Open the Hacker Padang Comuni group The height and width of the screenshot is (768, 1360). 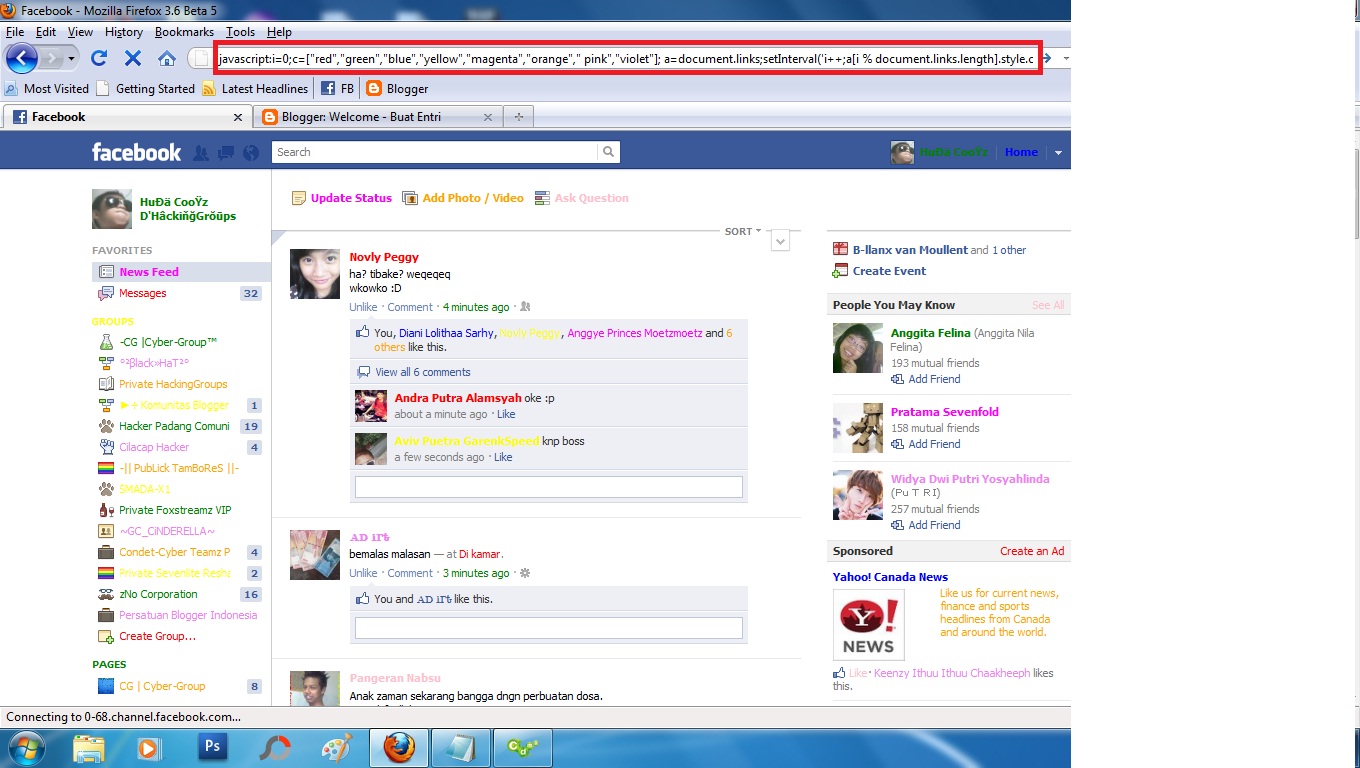[174, 426]
